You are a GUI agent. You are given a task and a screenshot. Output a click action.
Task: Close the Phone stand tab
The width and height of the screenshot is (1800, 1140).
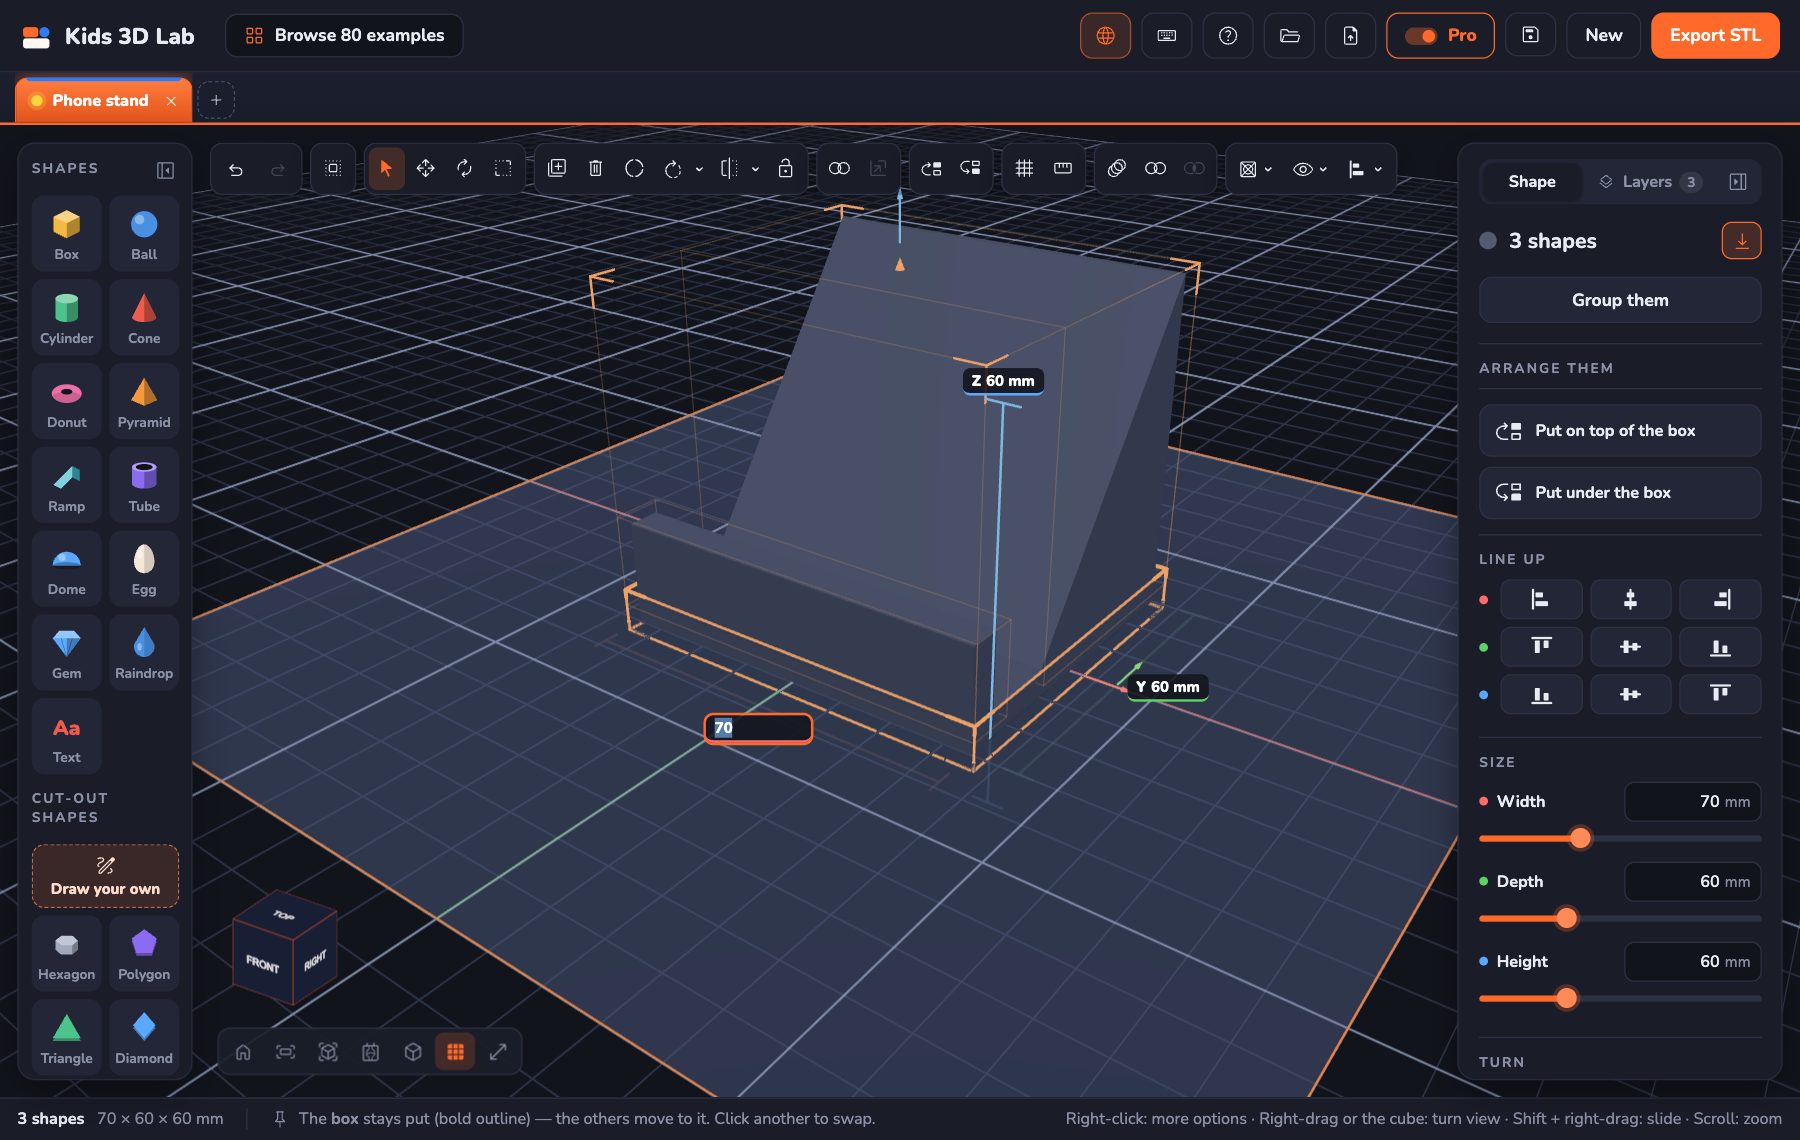[x=172, y=101]
